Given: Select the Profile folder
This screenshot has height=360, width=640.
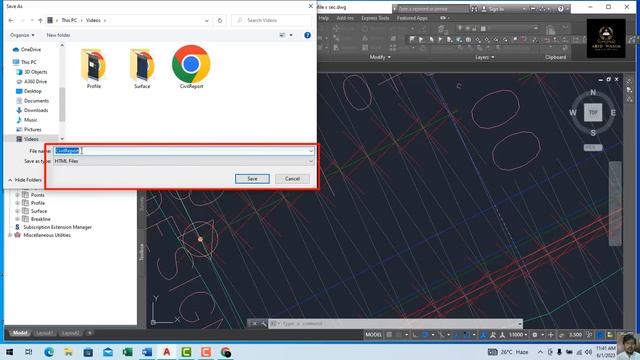Looking at the screenshot, I should (94, 69).
